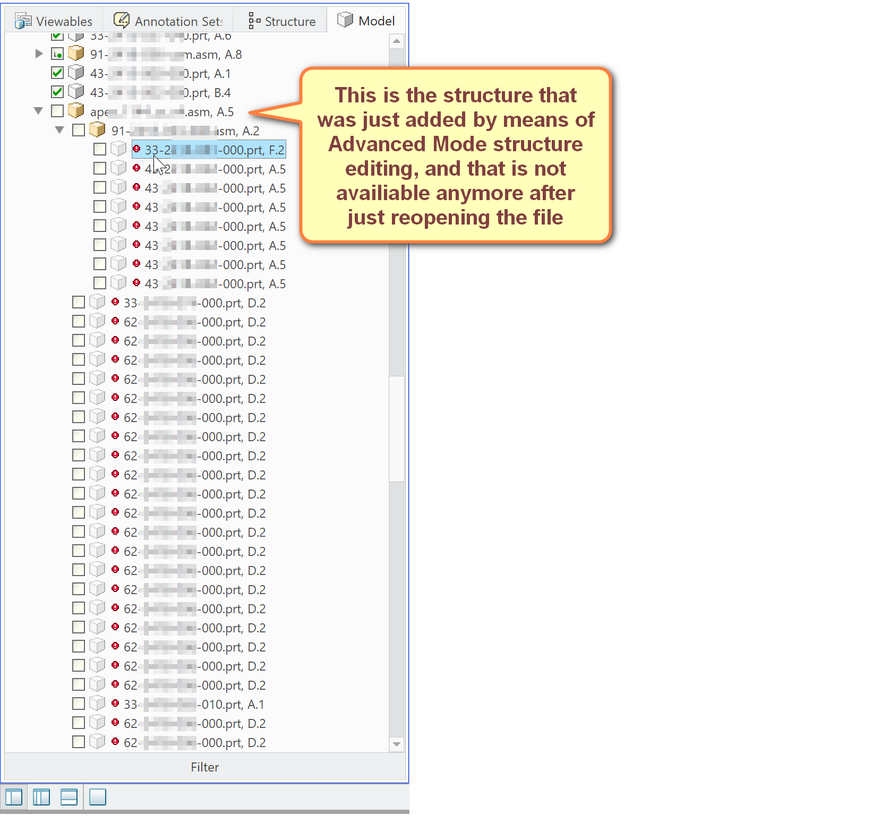Open the Filter bar below the tree

[205, 767]
